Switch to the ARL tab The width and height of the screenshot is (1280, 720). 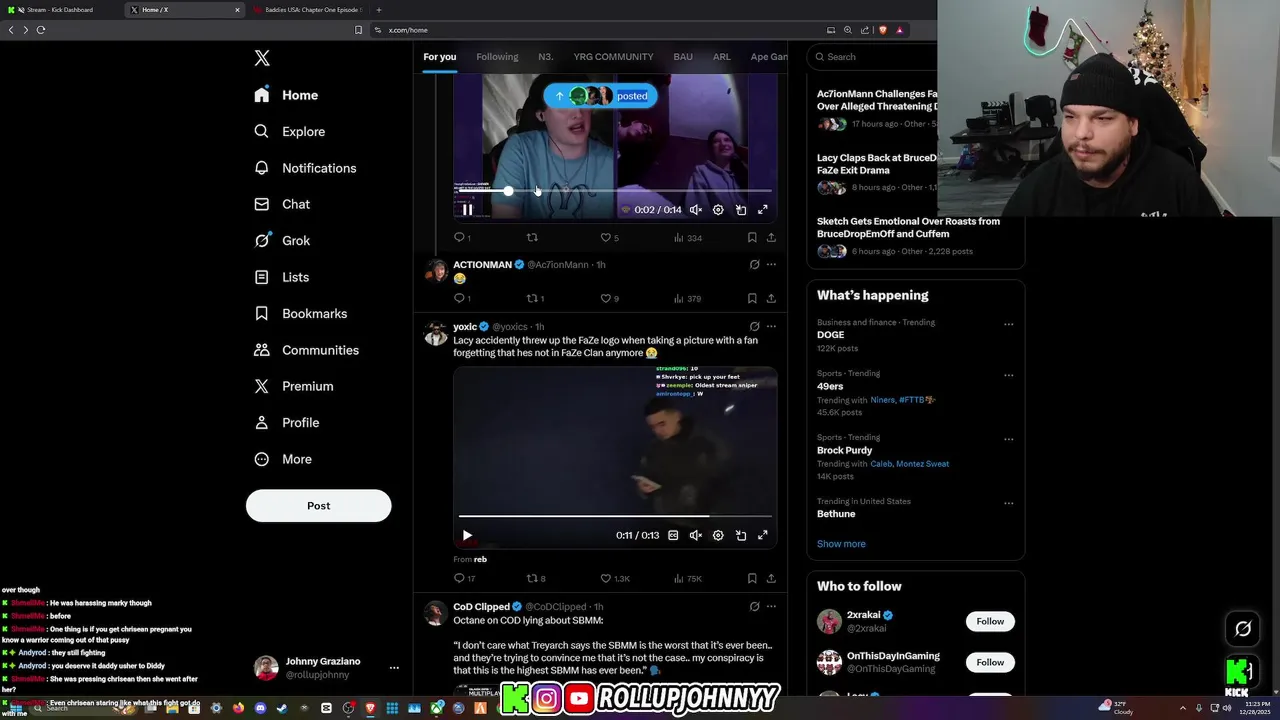[x=722, y=57]
